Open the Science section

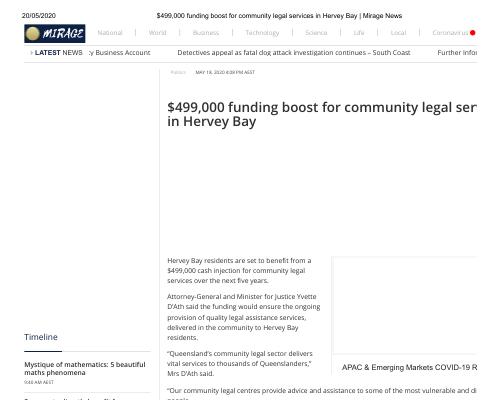point(316,33)
